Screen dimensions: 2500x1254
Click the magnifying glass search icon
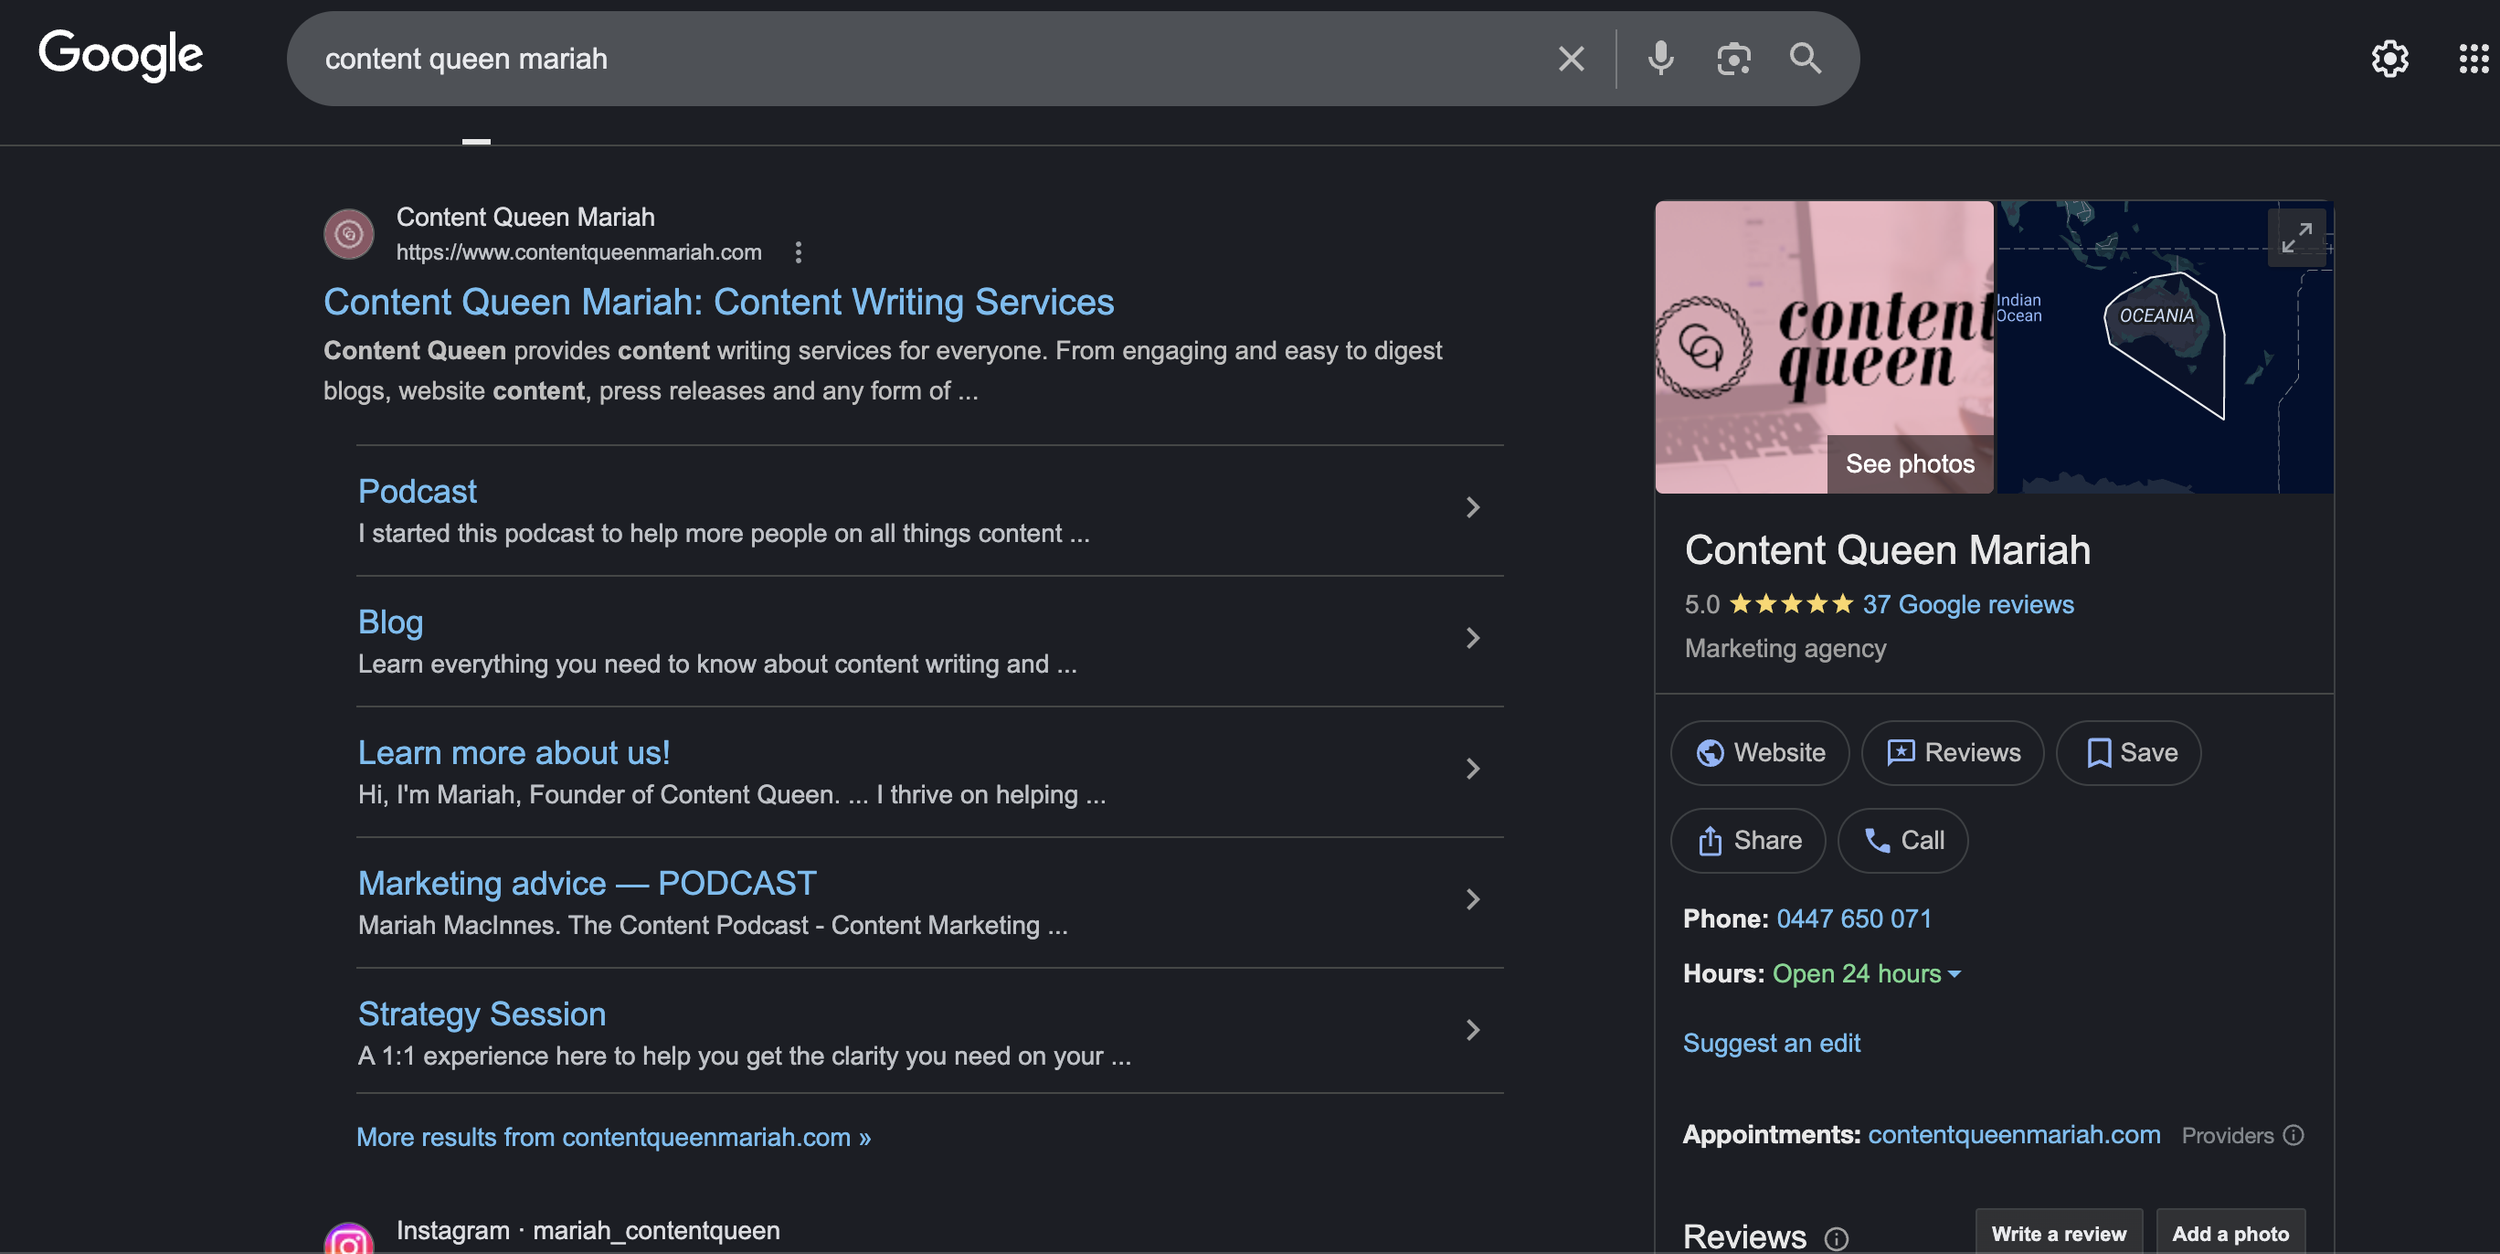point(1805,59)
